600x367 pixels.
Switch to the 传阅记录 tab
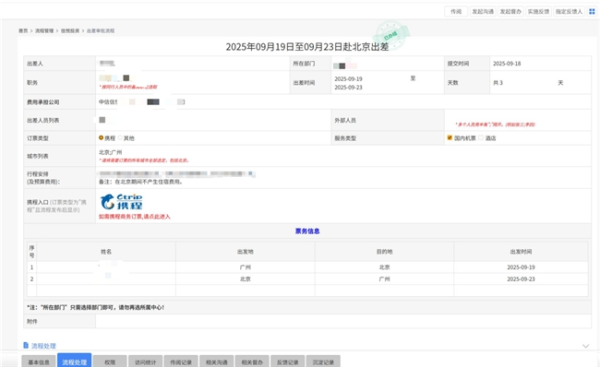[181, 362]
